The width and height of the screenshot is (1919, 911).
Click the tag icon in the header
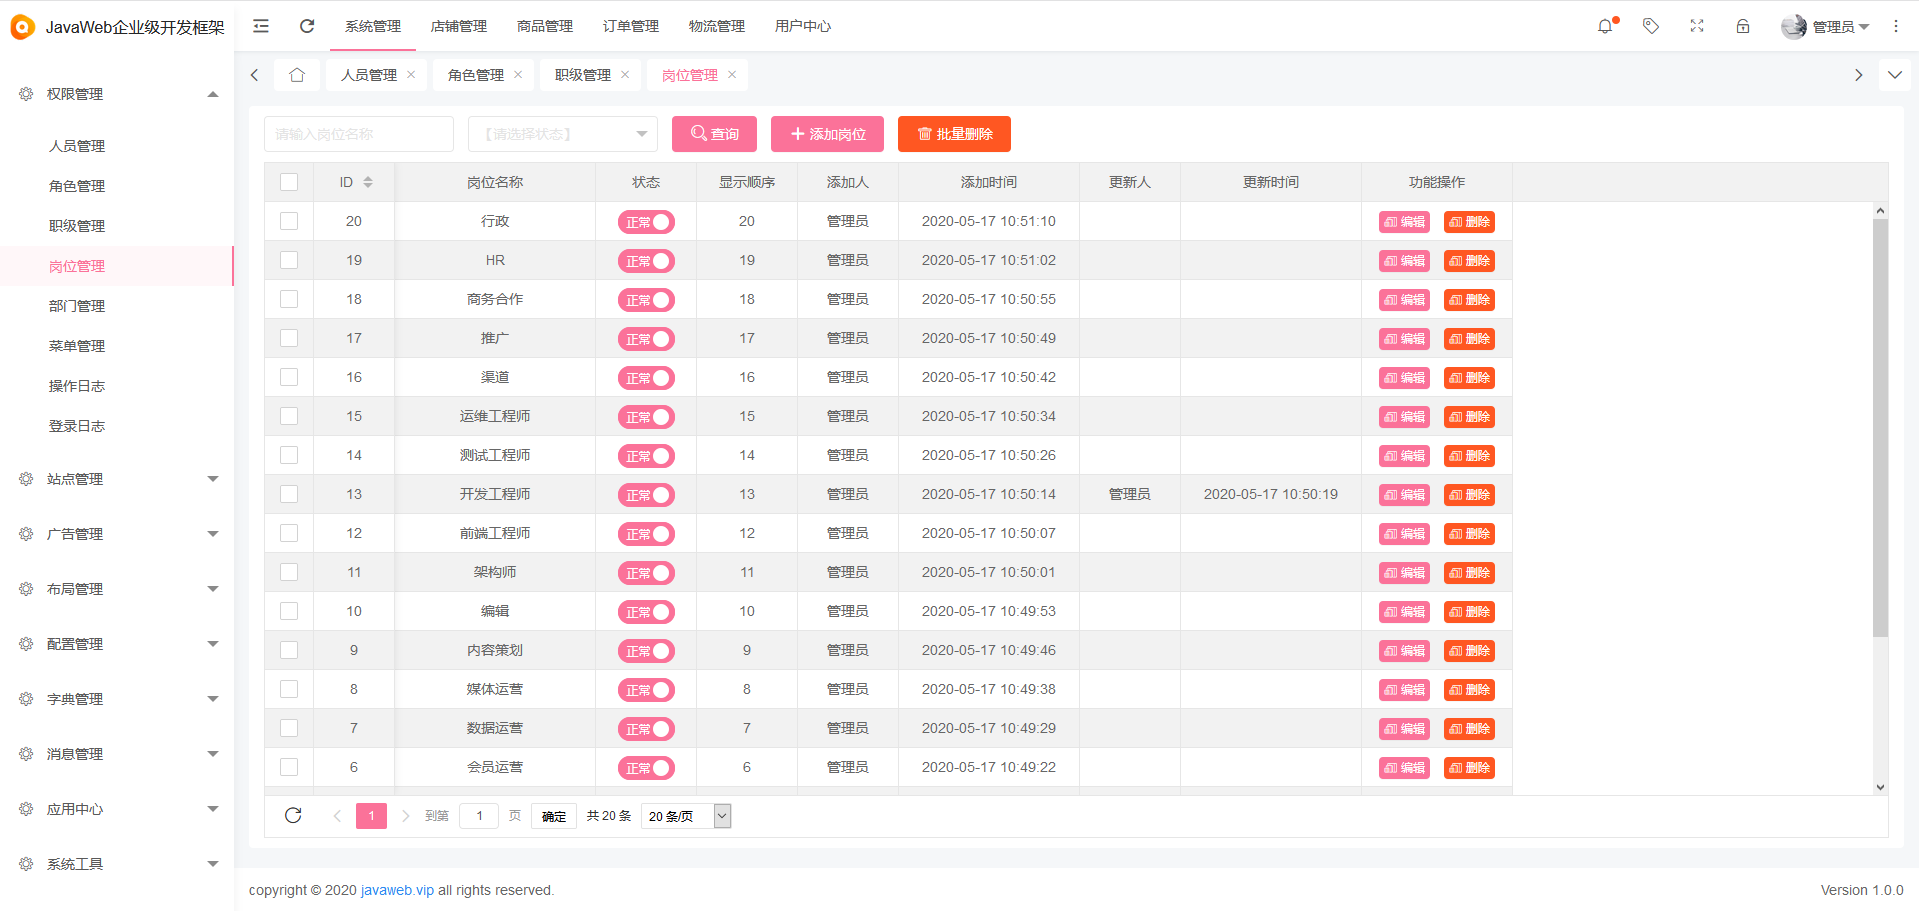[1650, 25]
